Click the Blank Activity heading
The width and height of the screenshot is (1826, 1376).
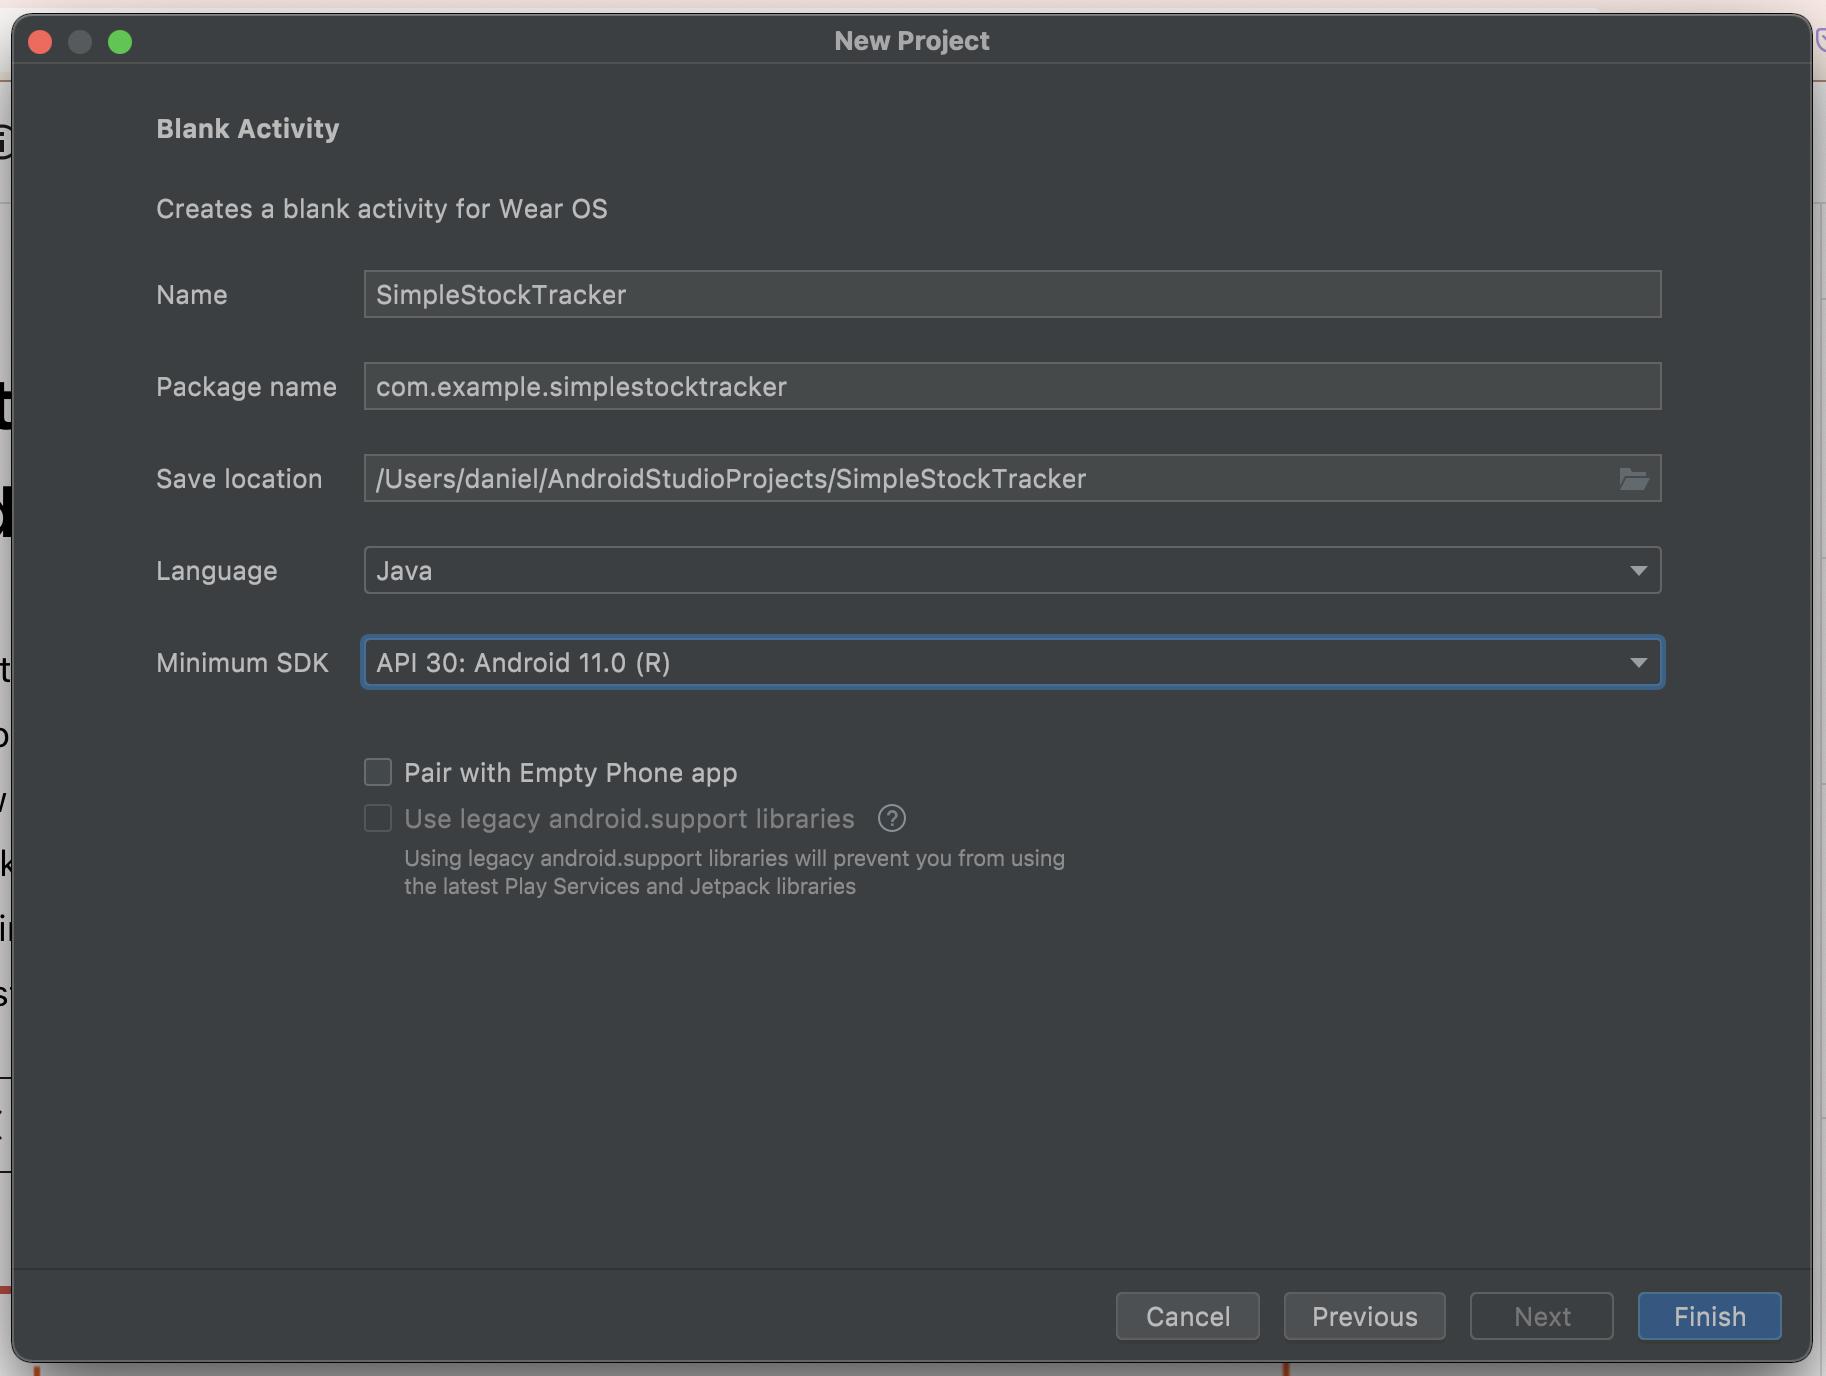pos(247,129)
